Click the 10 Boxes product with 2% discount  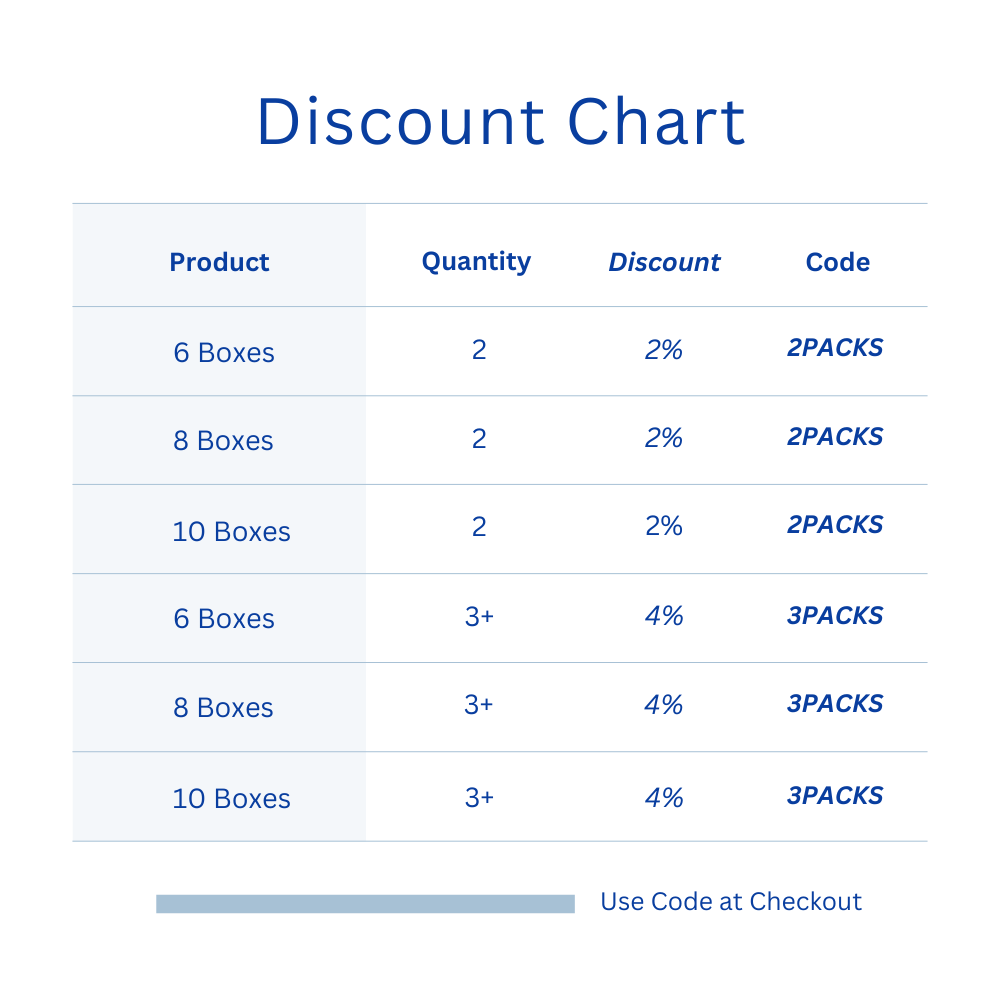[x=231, y=531]
